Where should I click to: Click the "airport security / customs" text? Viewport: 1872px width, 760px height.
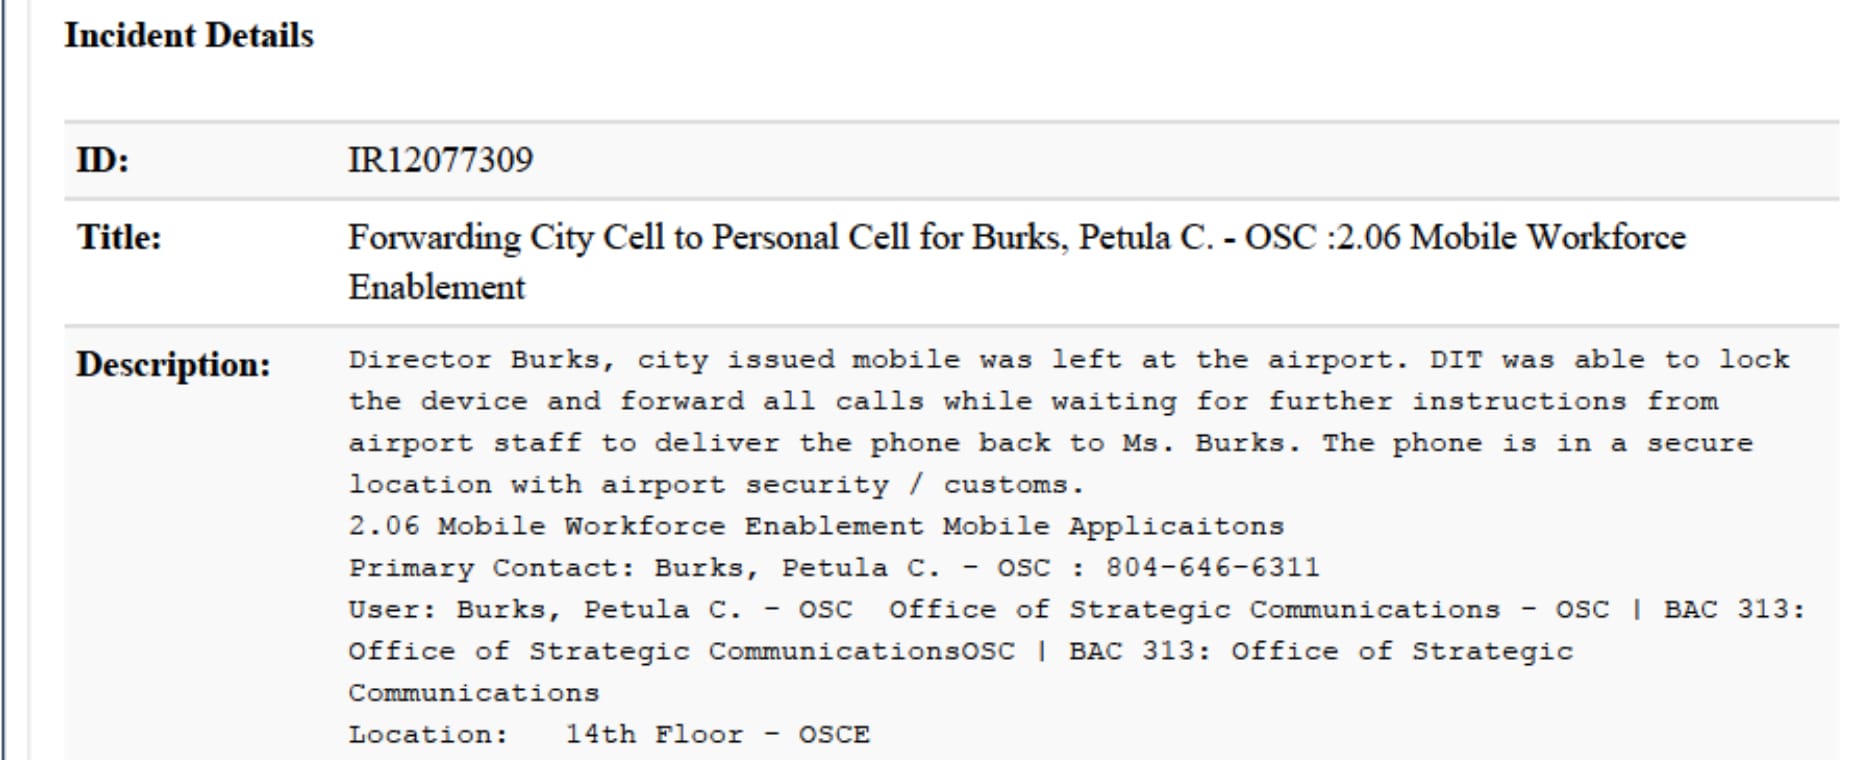[842, 485]
